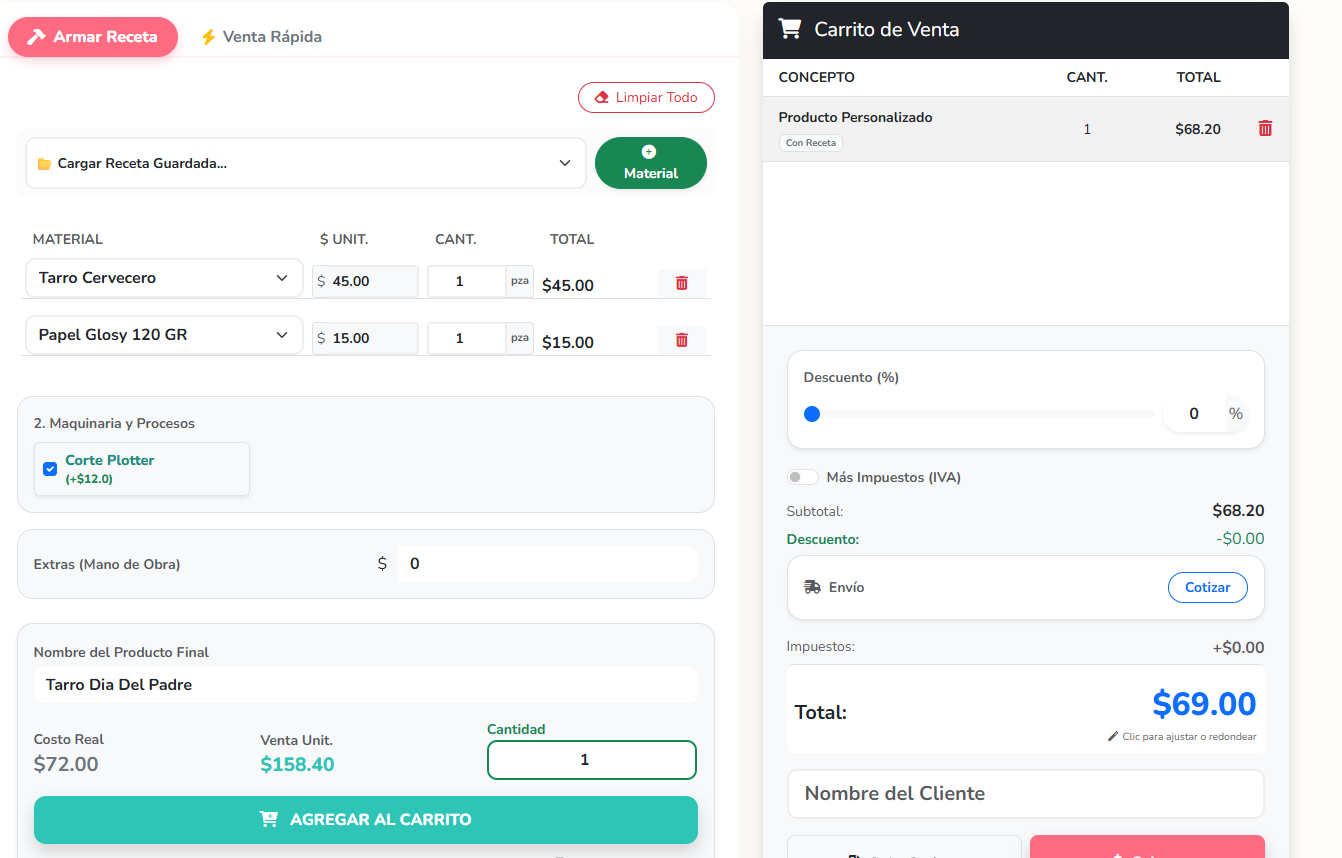Uncheck the Corte Plotter checkbox
The height and width of the screenshot is (858, 1342).
50,469
